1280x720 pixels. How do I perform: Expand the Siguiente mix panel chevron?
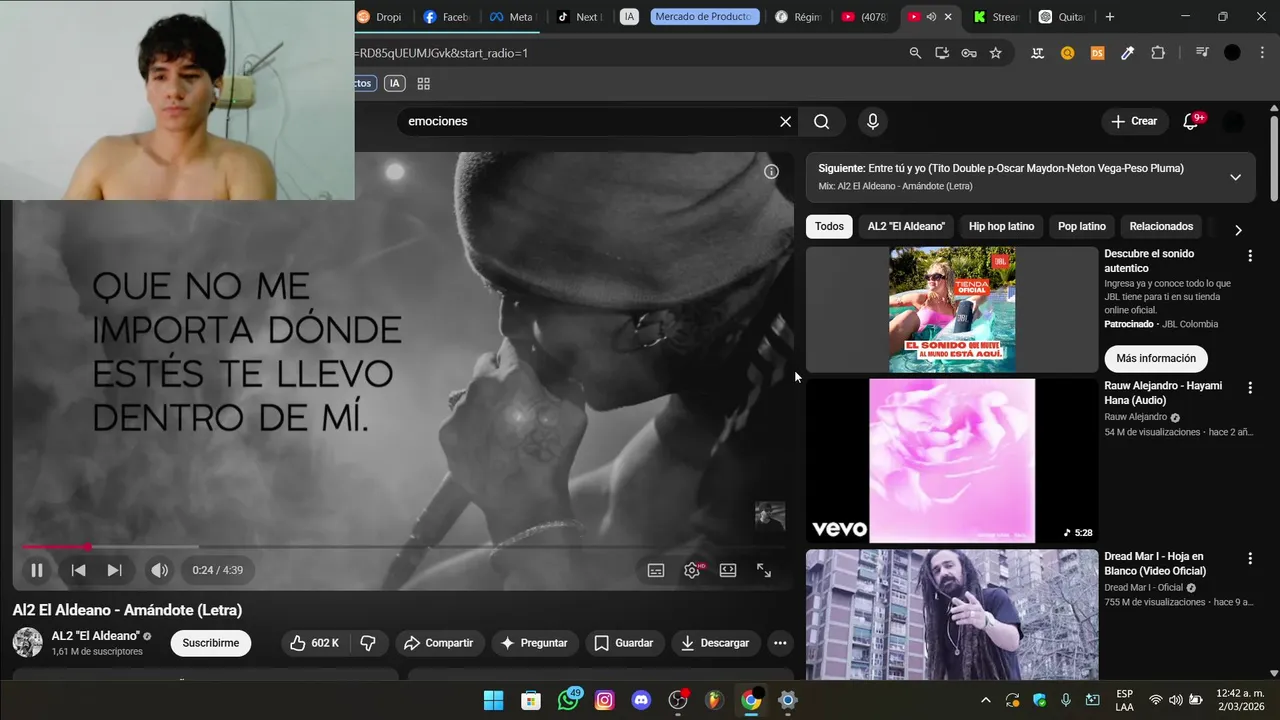point(1235,177)
